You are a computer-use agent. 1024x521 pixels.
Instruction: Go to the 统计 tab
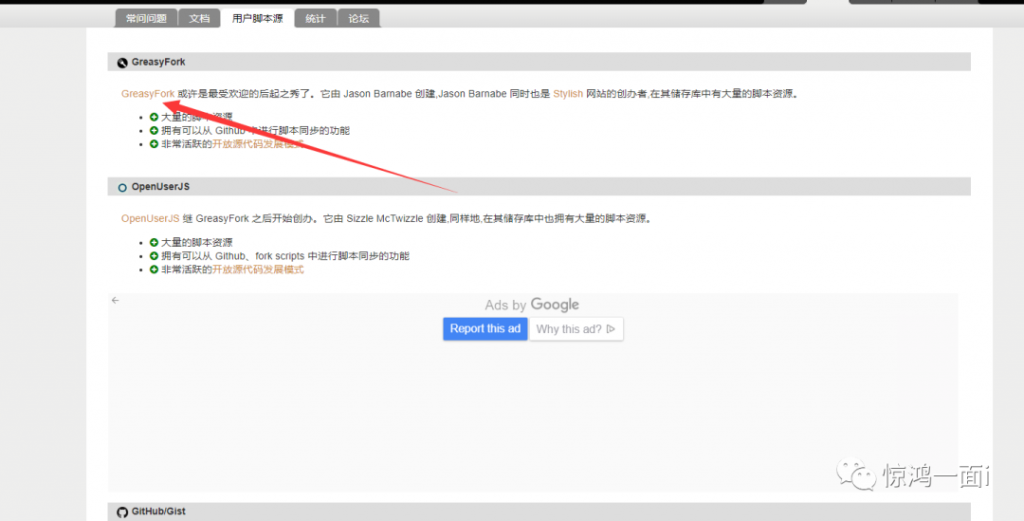coord(315,18)
